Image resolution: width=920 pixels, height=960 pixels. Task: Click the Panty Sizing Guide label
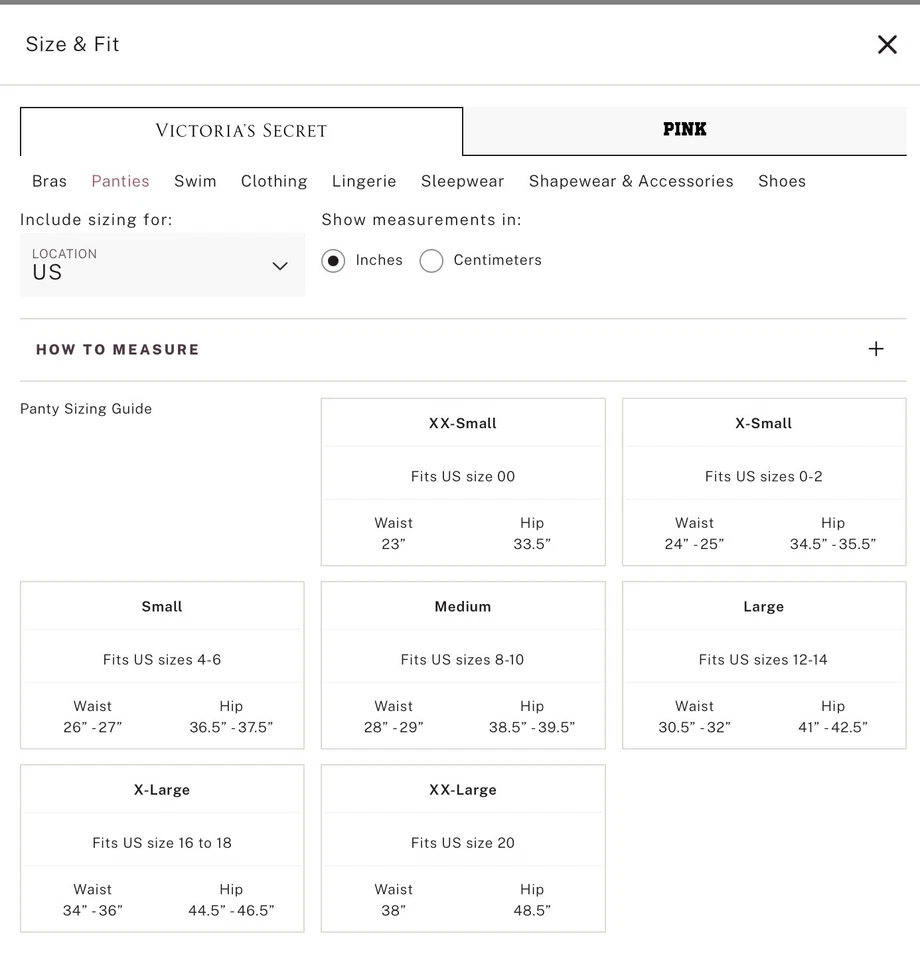point(86,409)
